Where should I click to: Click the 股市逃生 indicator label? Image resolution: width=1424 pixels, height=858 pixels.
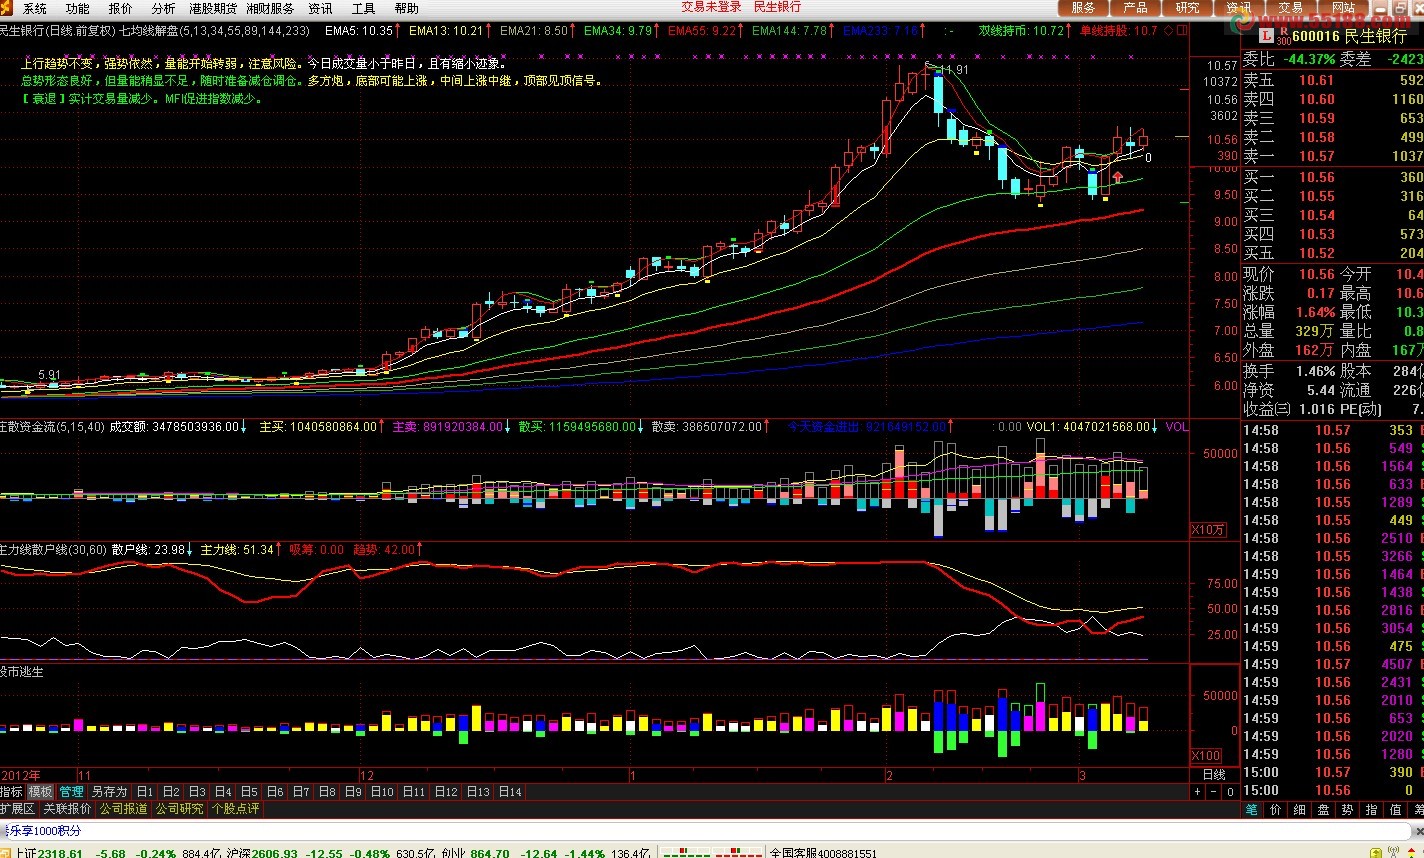click(x=22, y=672)
